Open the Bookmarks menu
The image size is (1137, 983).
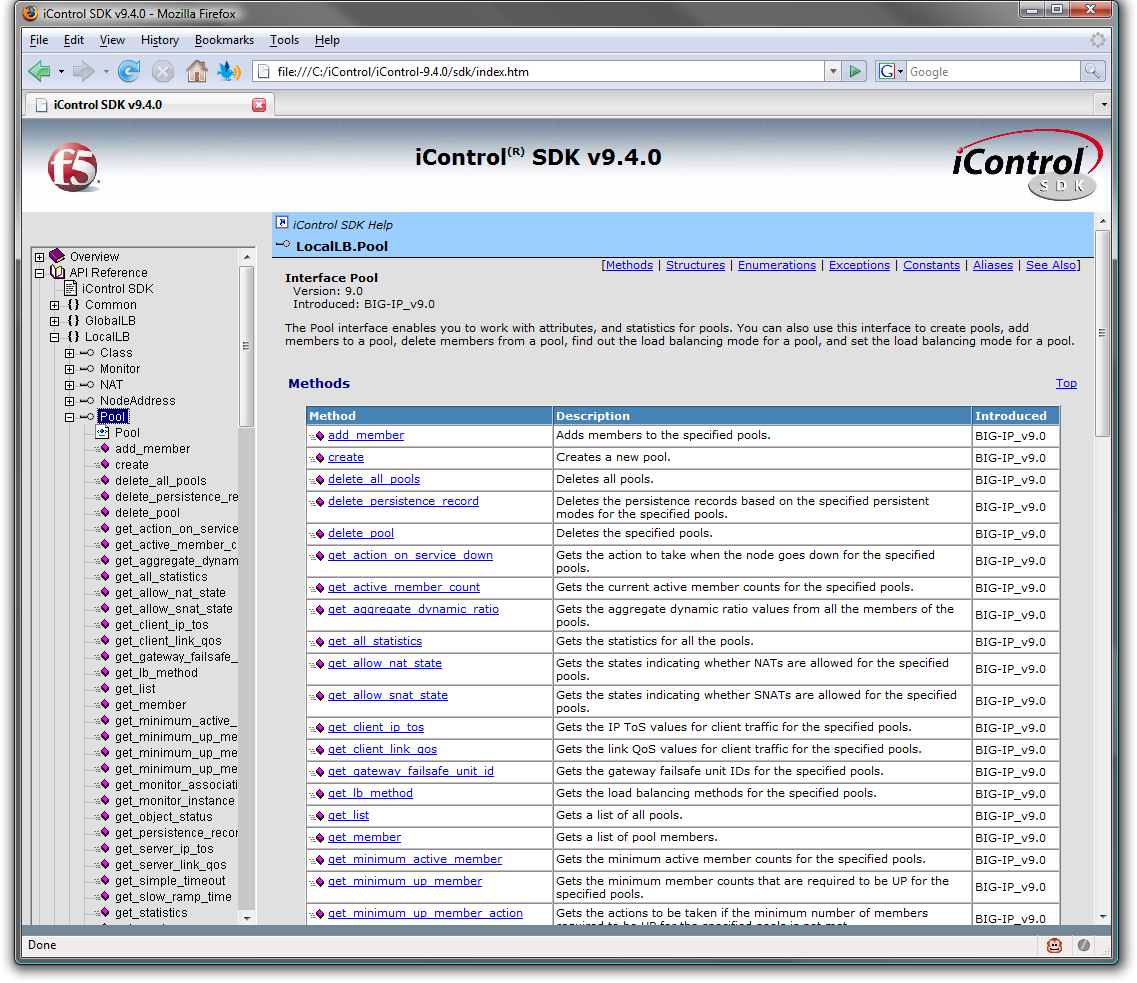click(x=224, y=40)
